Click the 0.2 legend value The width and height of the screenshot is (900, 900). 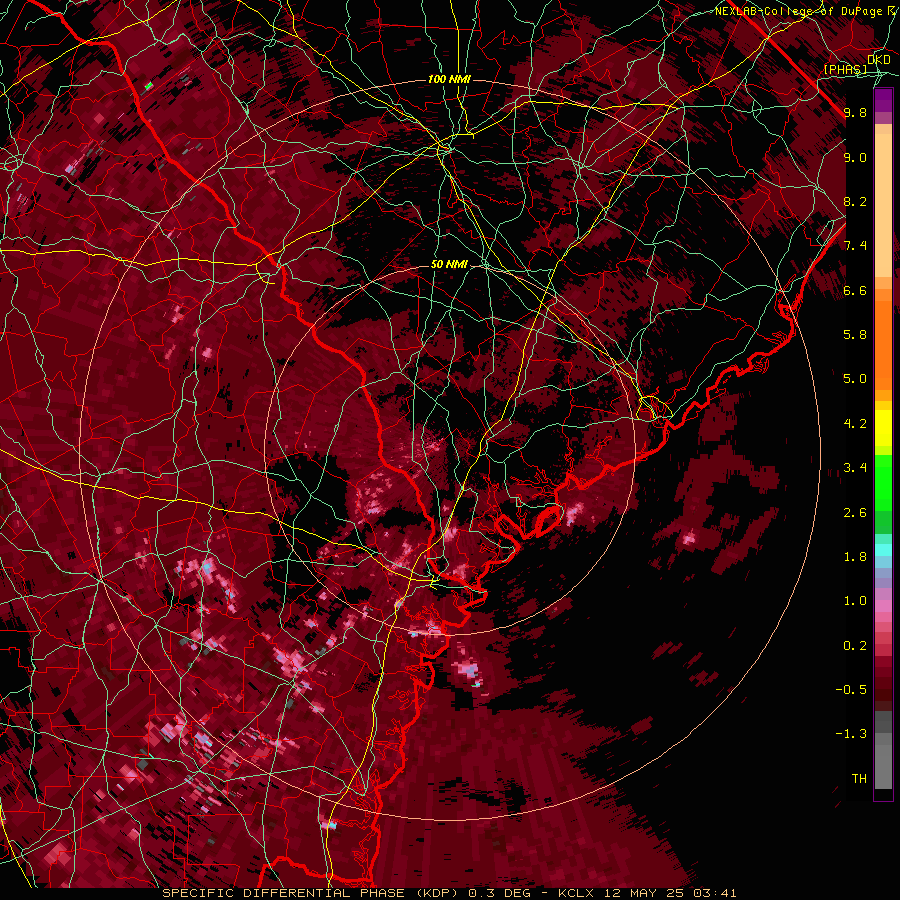[855, 646]
